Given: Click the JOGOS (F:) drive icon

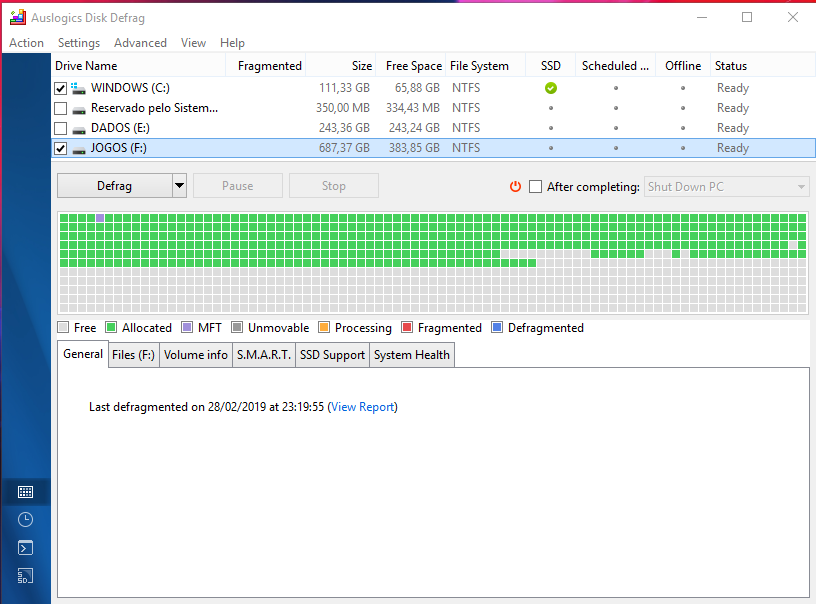Looking at the screenshot, I should [x=78, y=148].
